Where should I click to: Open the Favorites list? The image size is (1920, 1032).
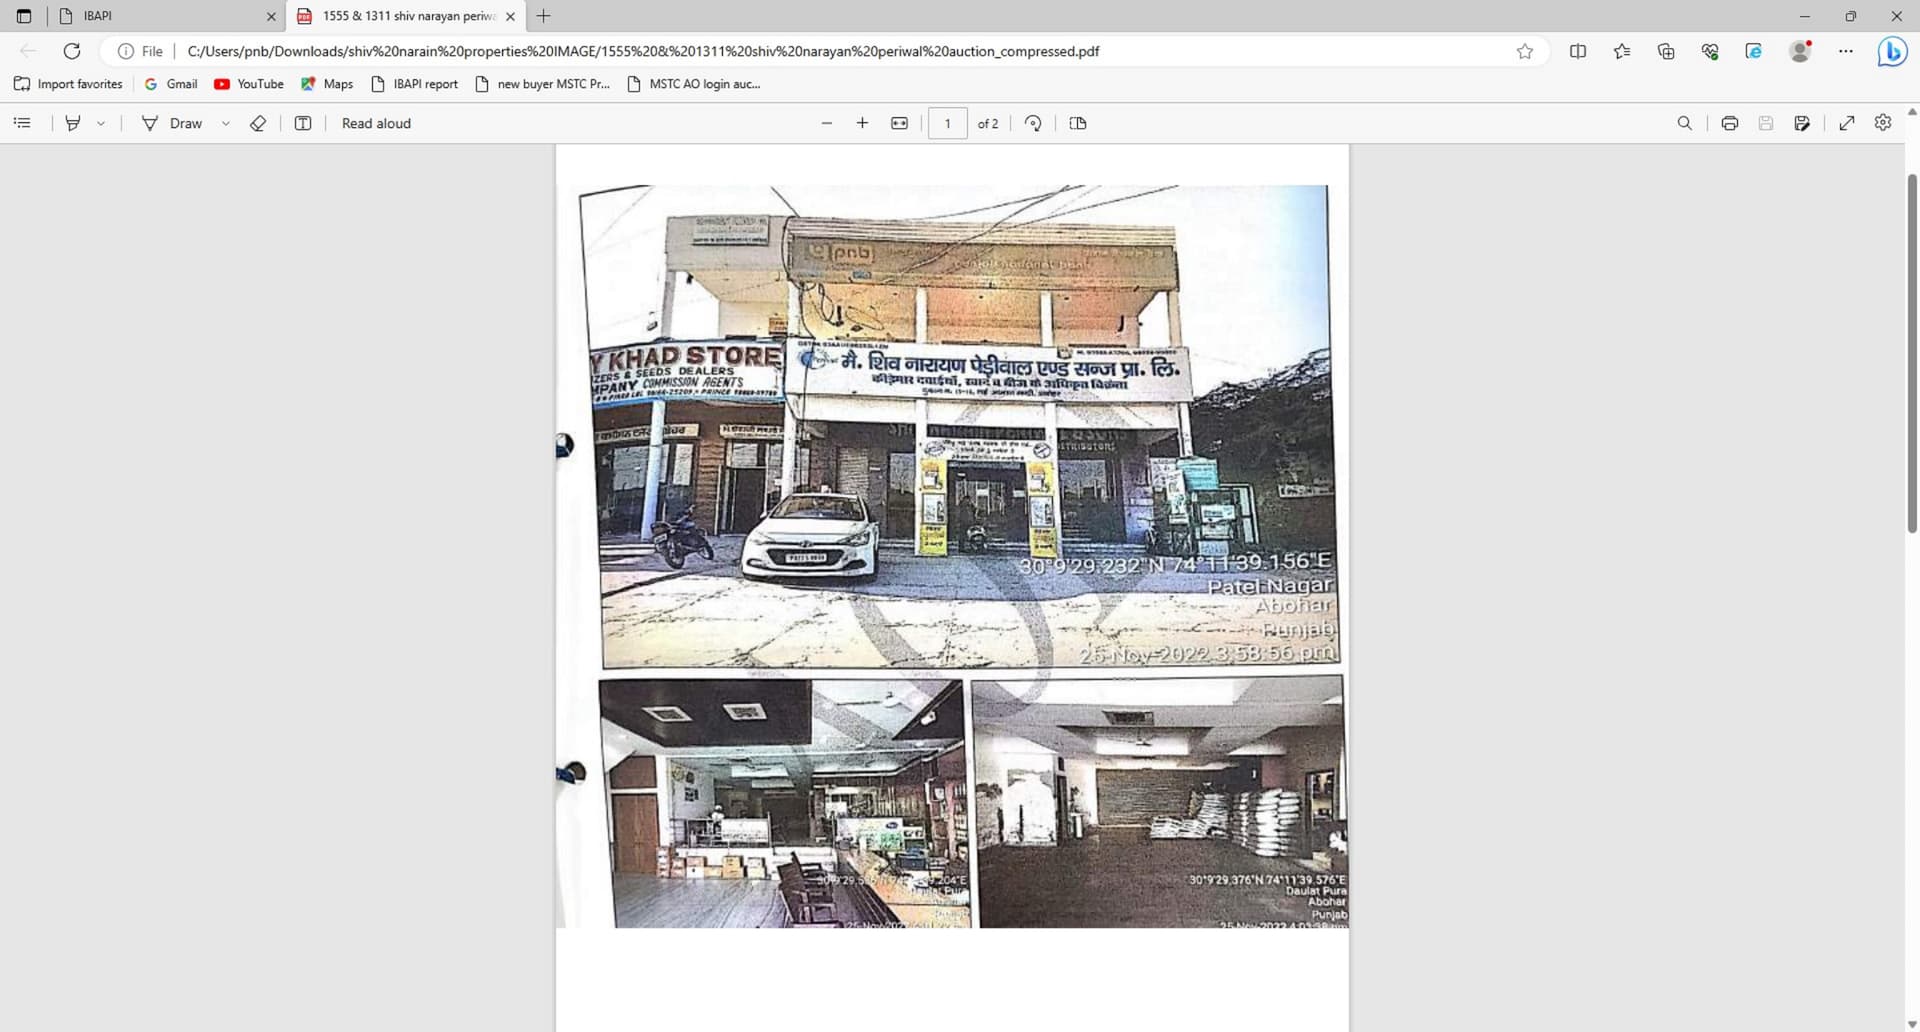click(x=1622, y=51)
